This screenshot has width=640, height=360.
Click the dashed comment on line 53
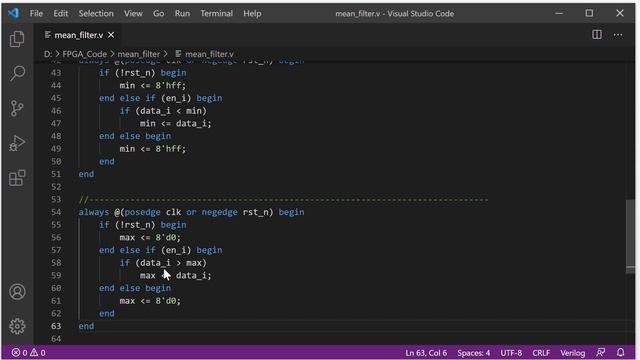click(283, 199)
